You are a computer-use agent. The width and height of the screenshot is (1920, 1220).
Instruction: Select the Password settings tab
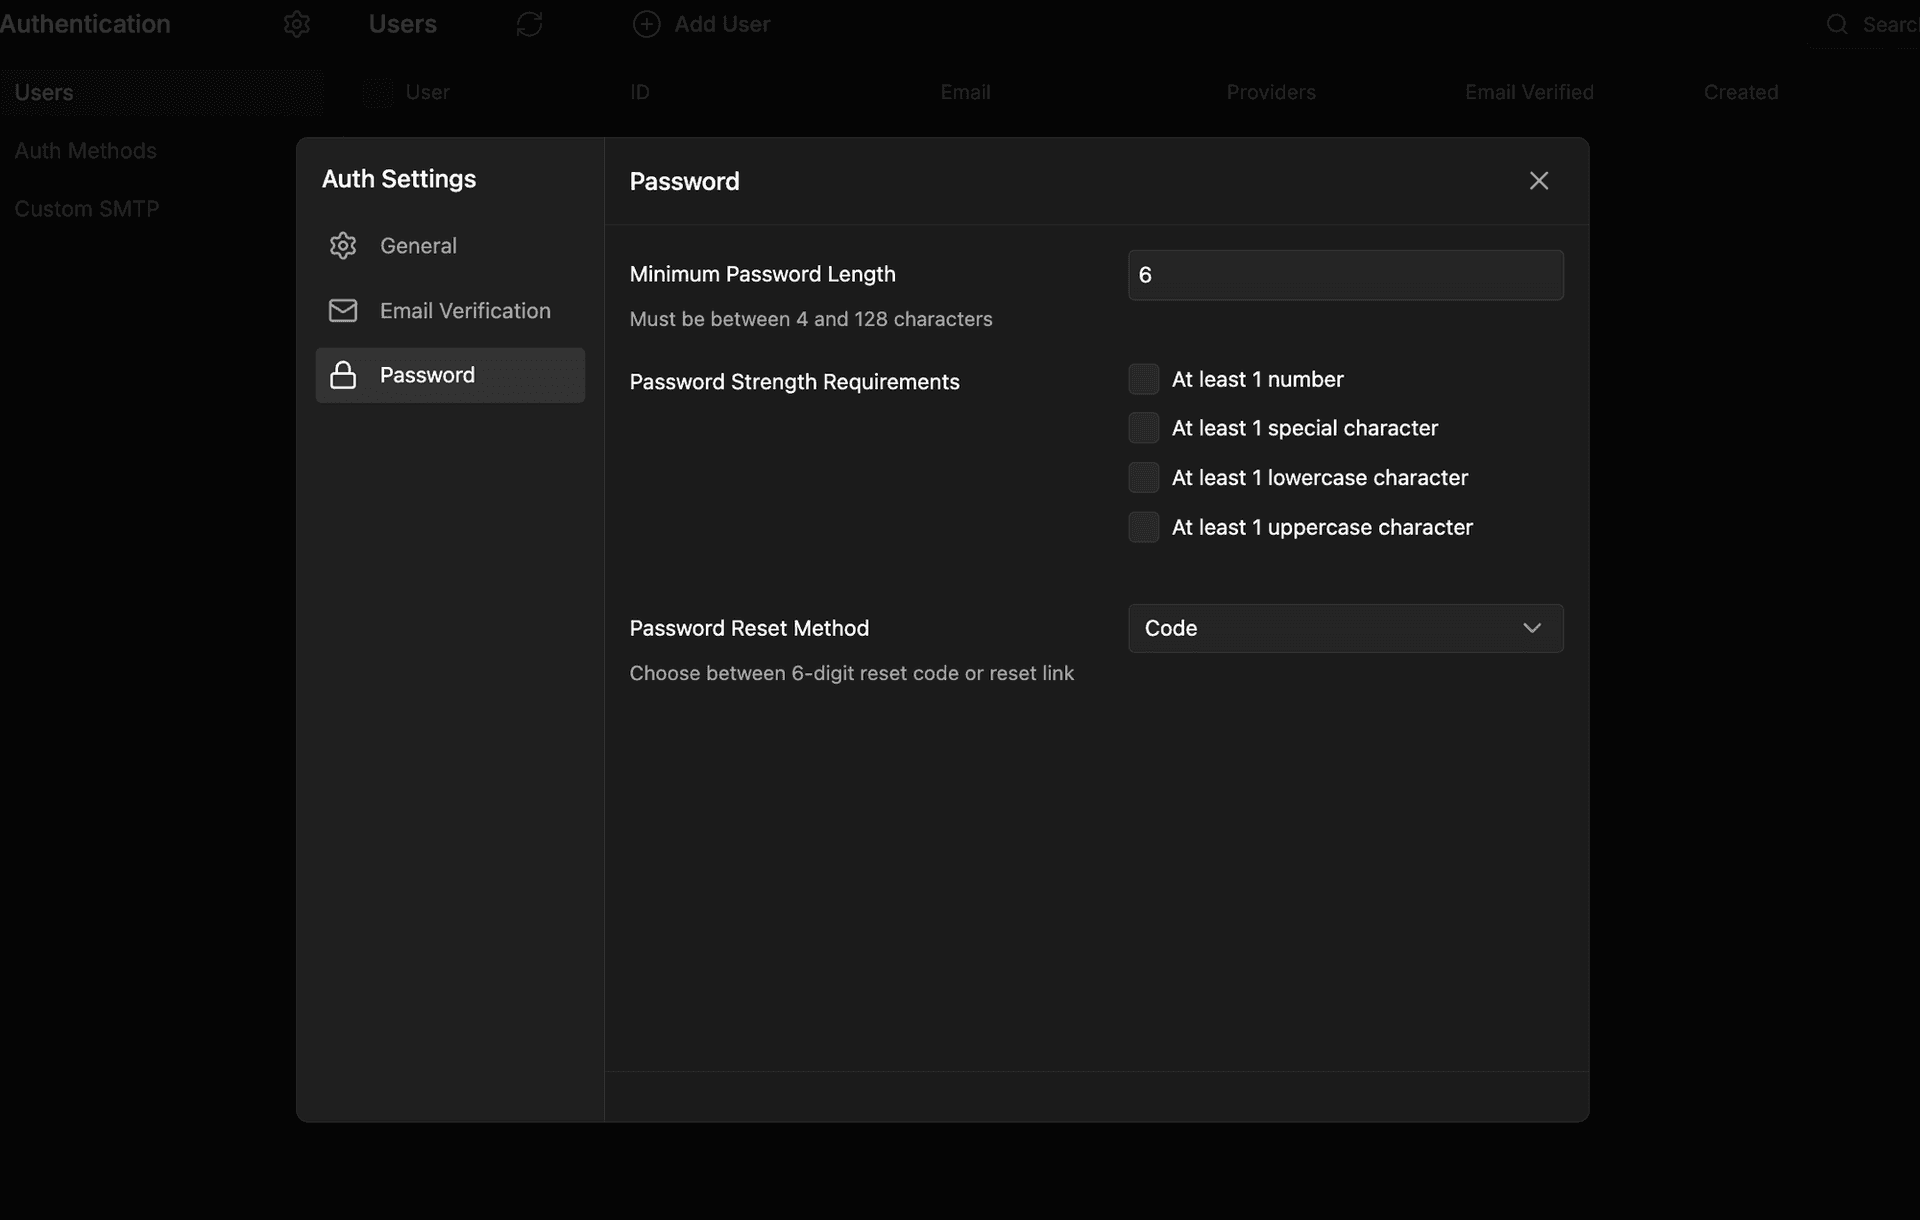click(450, 375)
